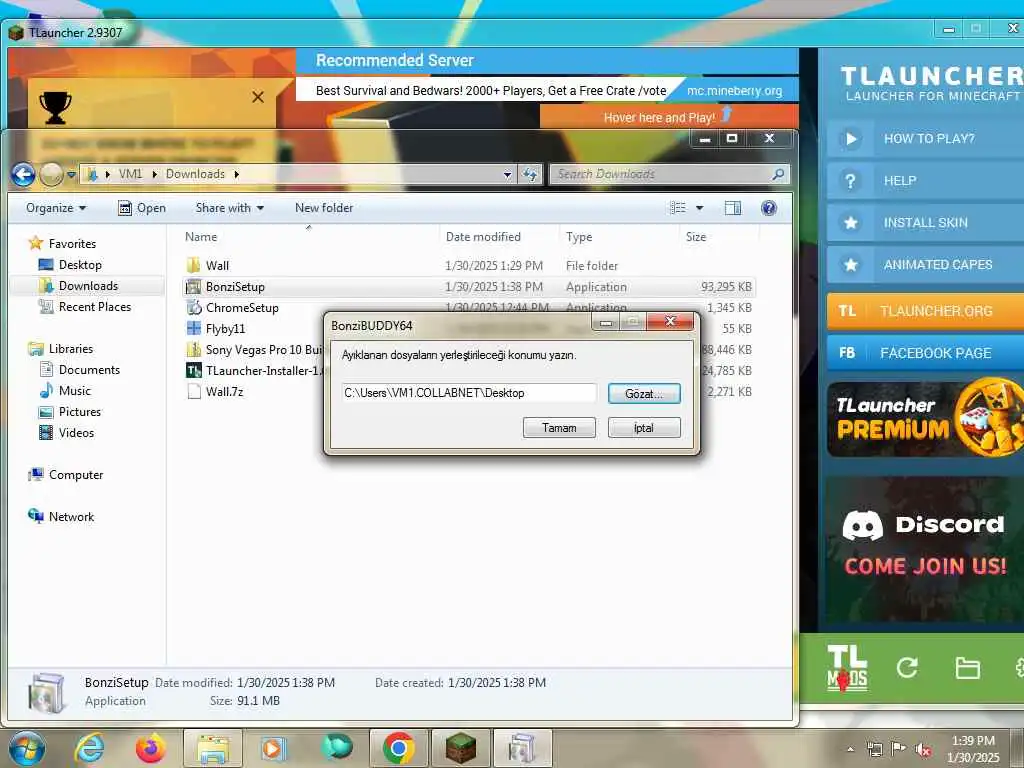1024x768 pixels.
Task: Expand the arrow after Downloads breadcrumb
Action: 236,174
